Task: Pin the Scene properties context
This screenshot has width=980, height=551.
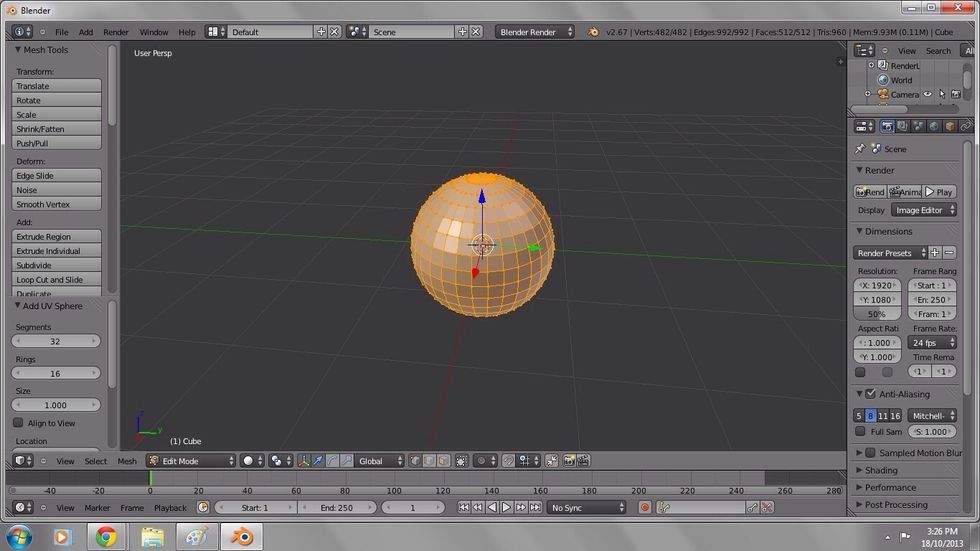Action: click(x=860, y=149)
